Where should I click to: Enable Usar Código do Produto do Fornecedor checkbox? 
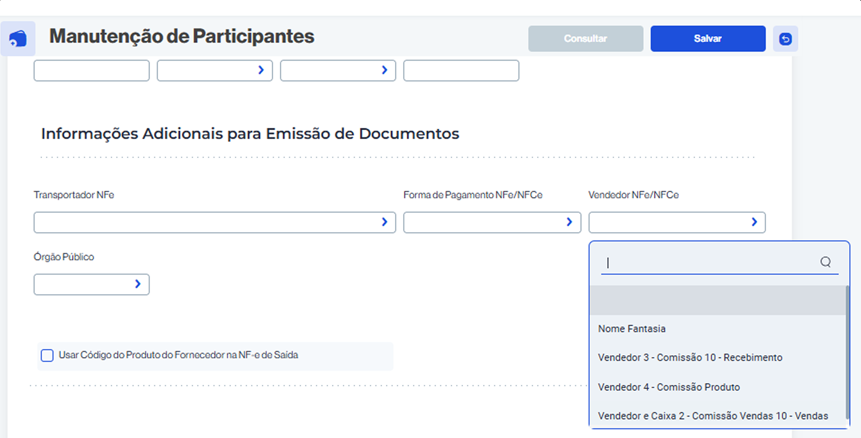coord(47,355)
